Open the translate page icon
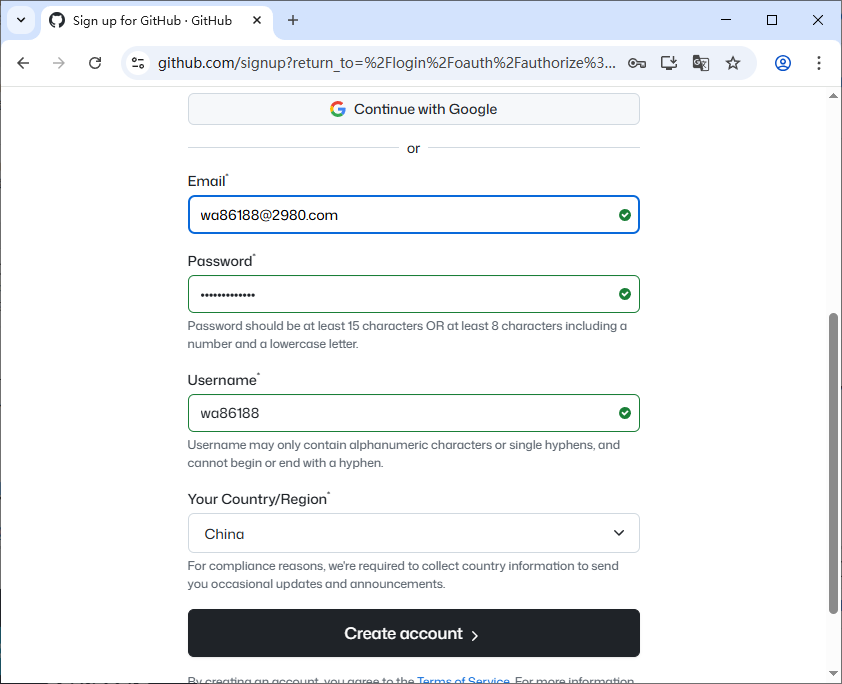 (701, 63)
